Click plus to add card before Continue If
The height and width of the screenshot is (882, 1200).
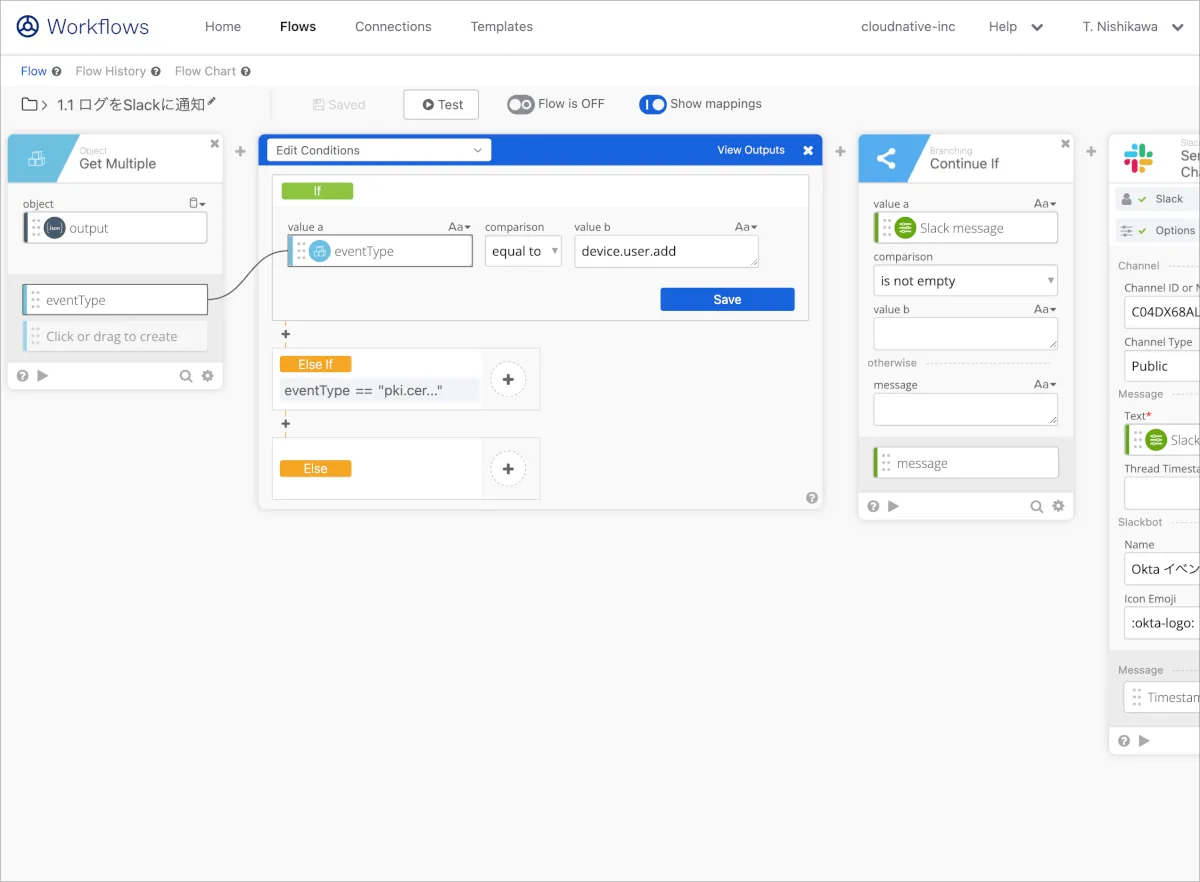point(840,152)
